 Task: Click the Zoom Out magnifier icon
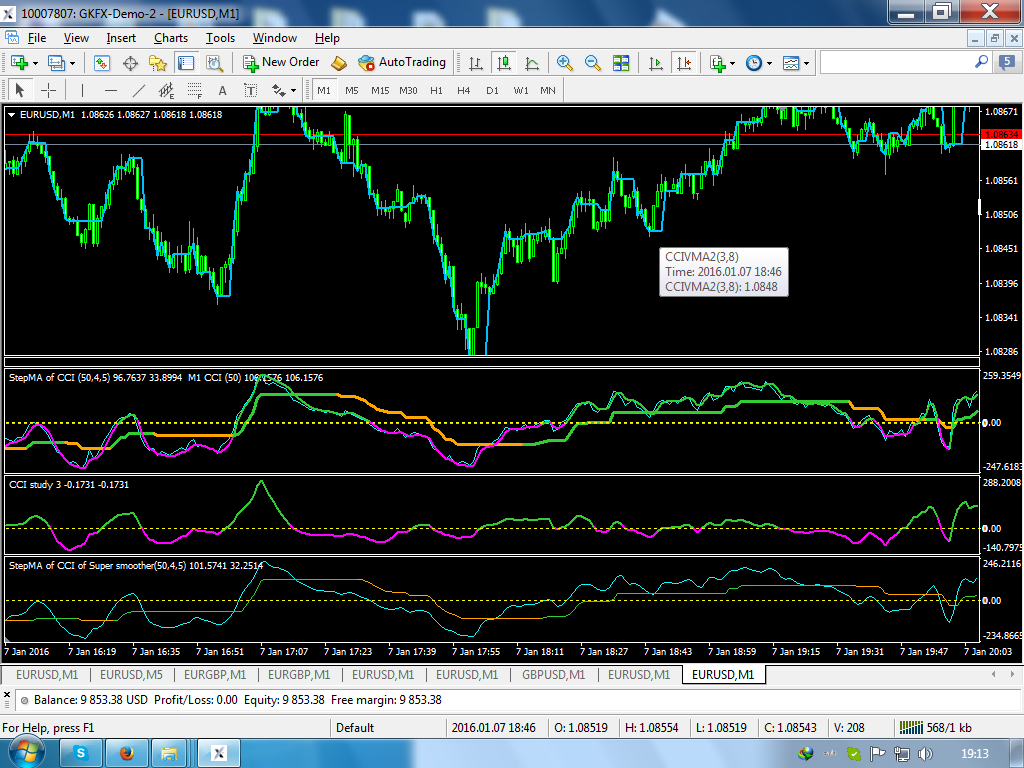(x=593, y=63)
